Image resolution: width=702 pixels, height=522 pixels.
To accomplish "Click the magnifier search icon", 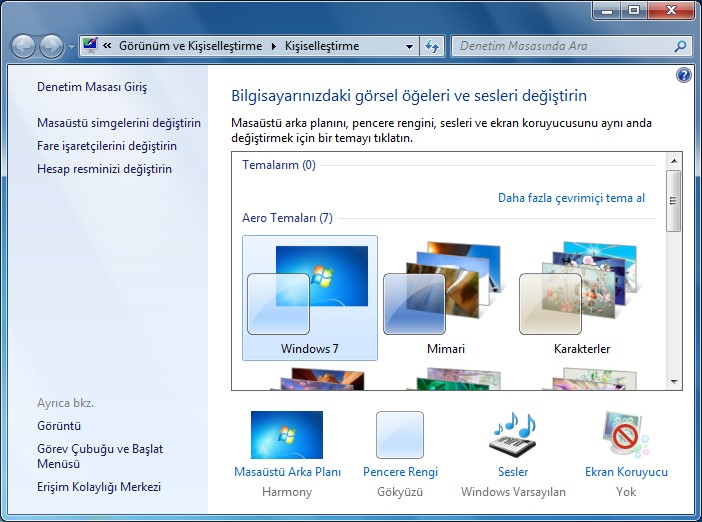I will tap(680, 46).
